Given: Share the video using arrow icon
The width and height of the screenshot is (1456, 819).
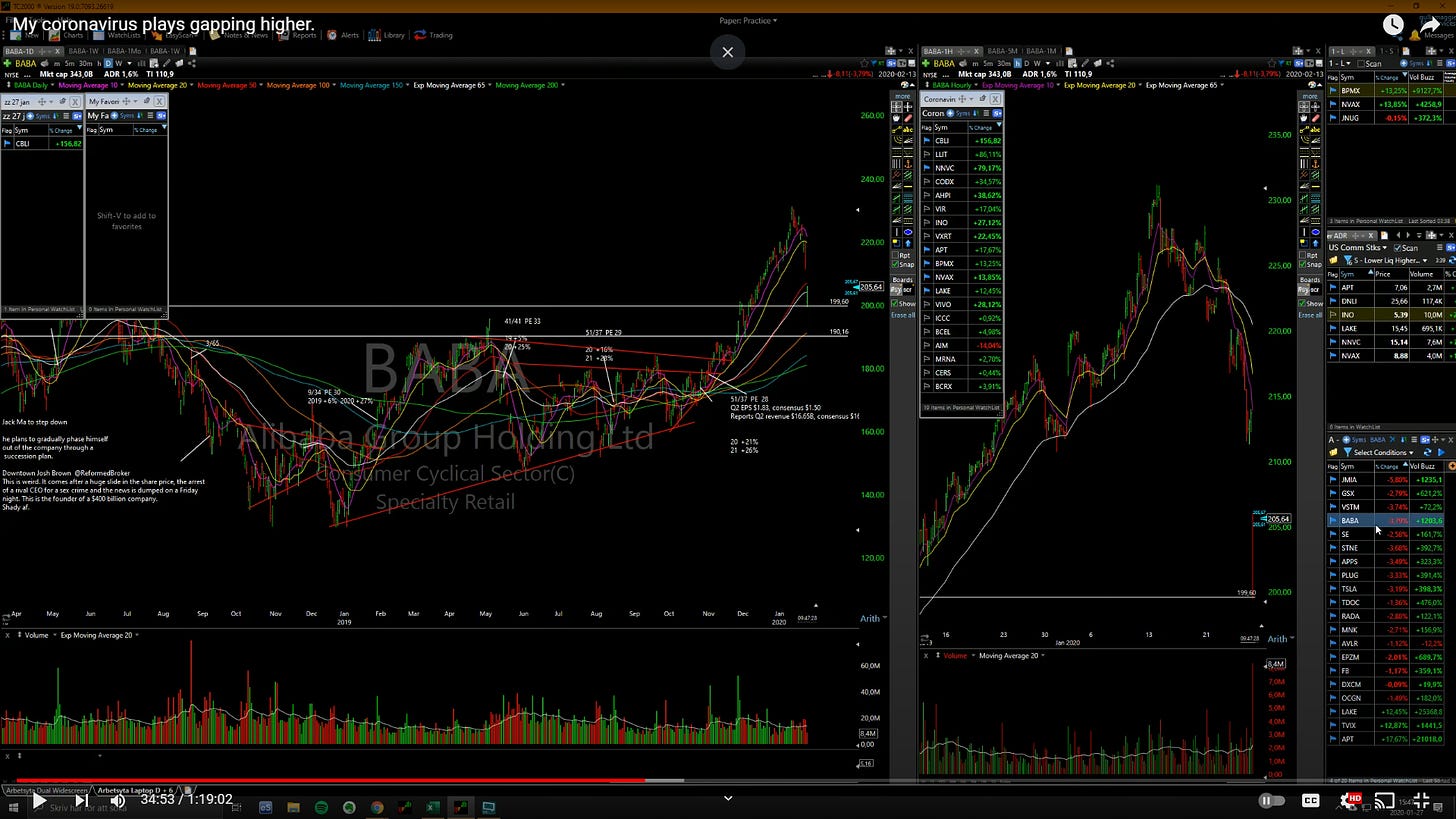Looking at the screenshot, I should [1431, 25].
